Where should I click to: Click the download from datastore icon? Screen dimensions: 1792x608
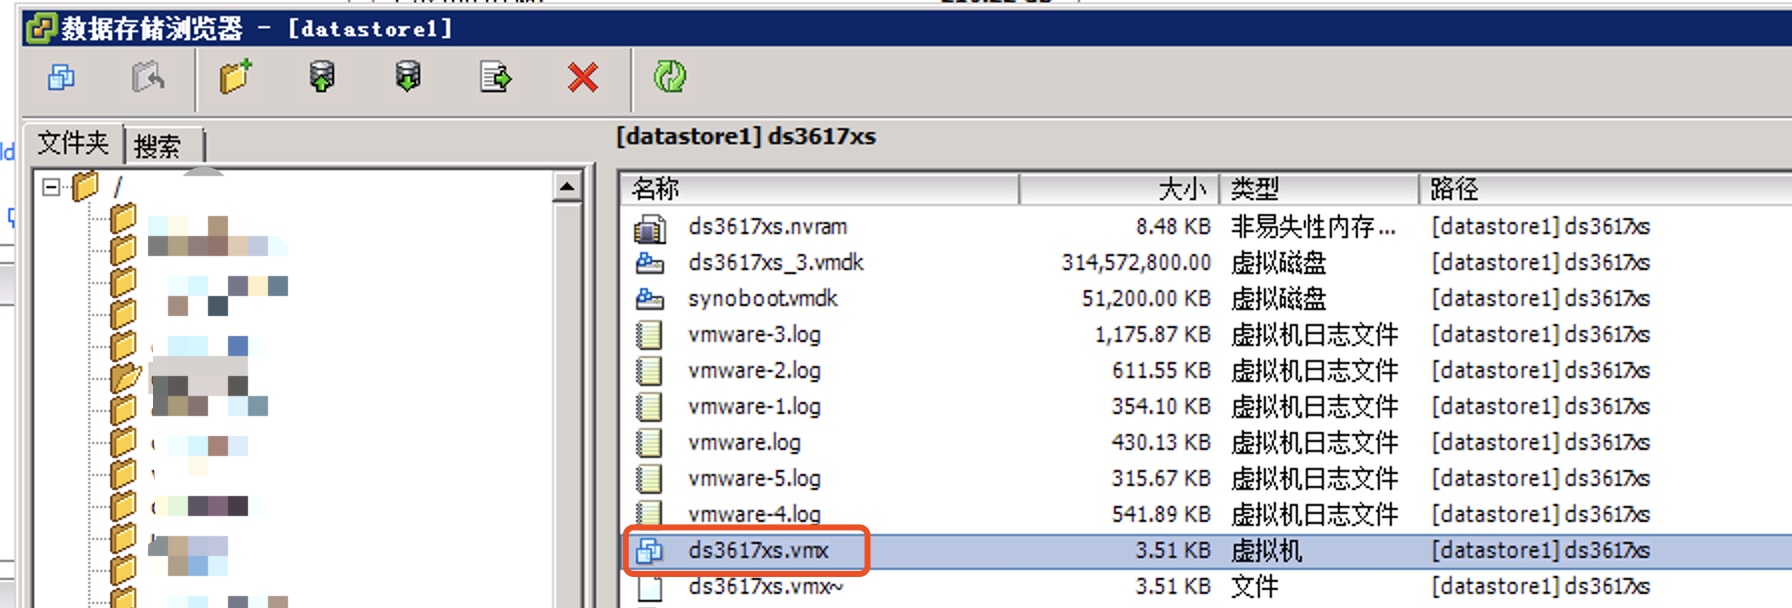tap(408, 77)
